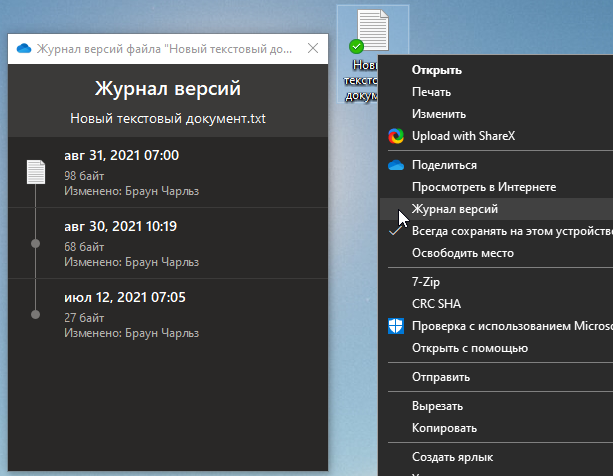Open Журнал версий from the context menu
The height and width of the screenshot is (476, 613).
pos(496,209)
